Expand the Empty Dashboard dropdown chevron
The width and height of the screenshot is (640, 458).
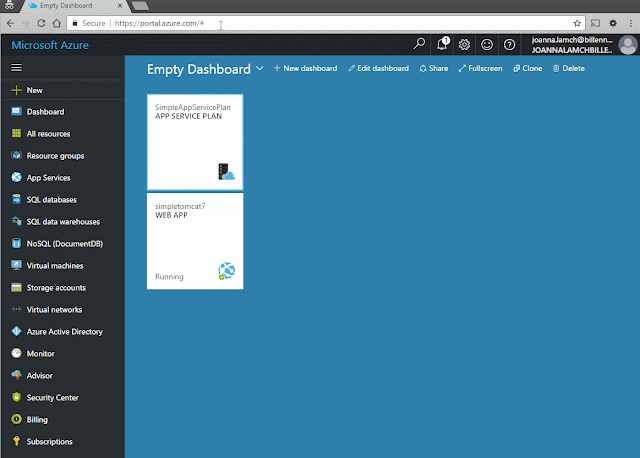pyautogui.click(x=260, y=68)
